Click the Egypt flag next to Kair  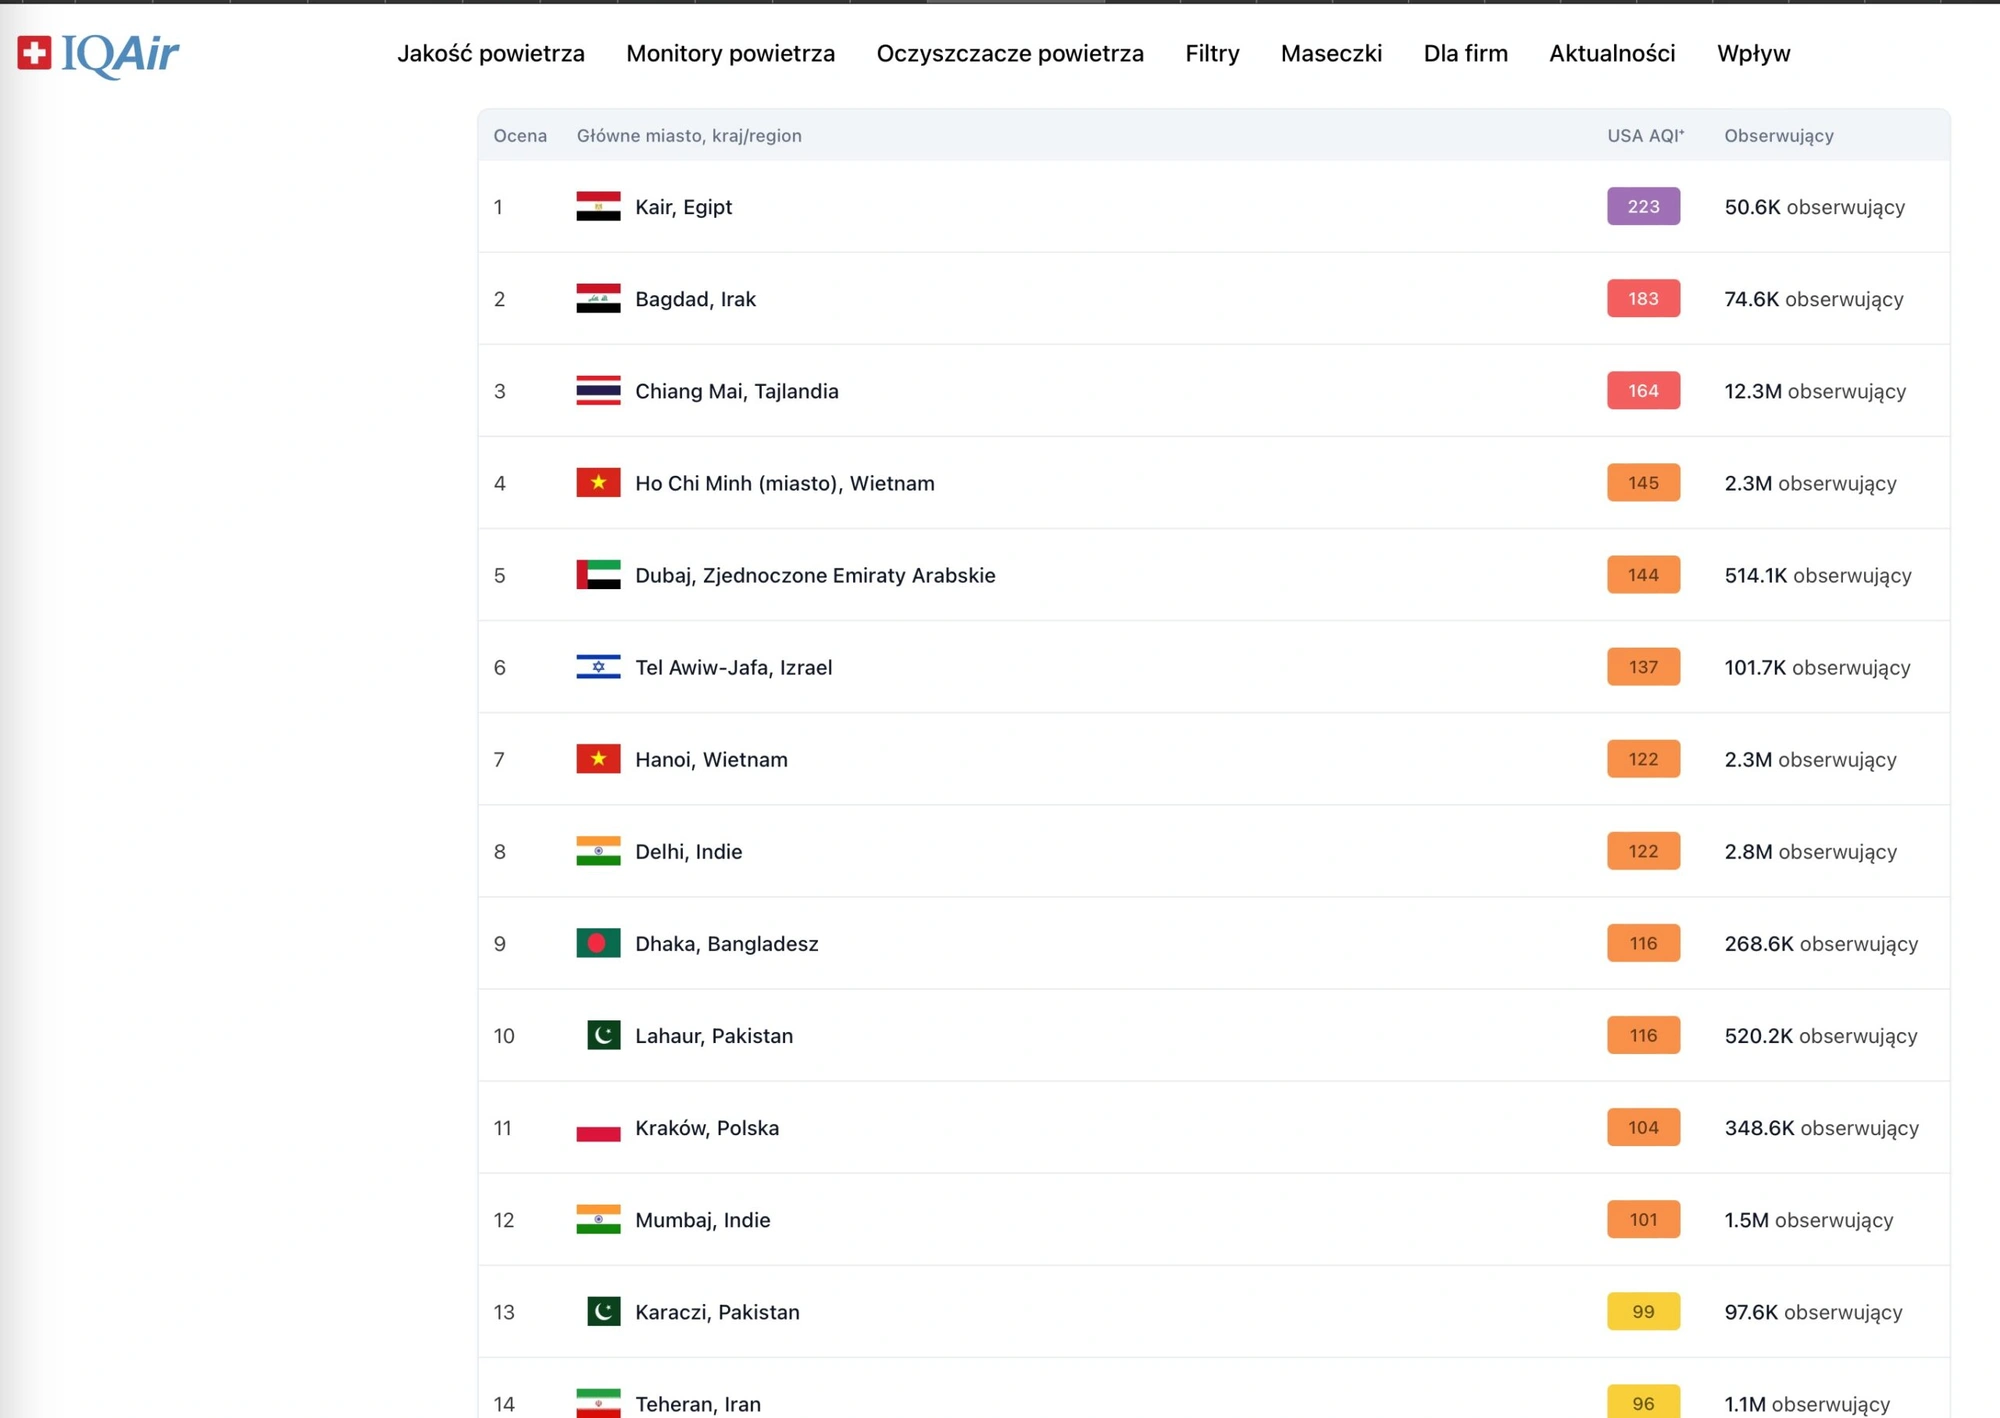pos(598,207)
